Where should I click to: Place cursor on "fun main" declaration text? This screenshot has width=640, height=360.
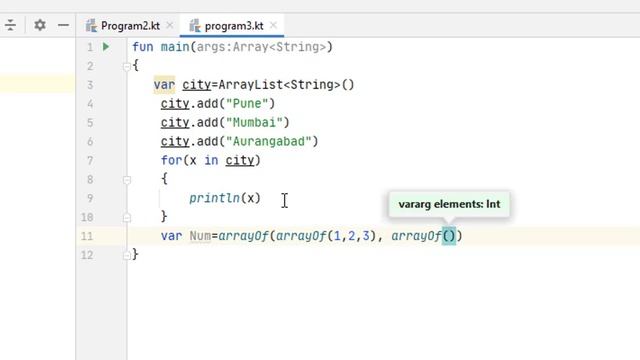(x=161, y=47)
